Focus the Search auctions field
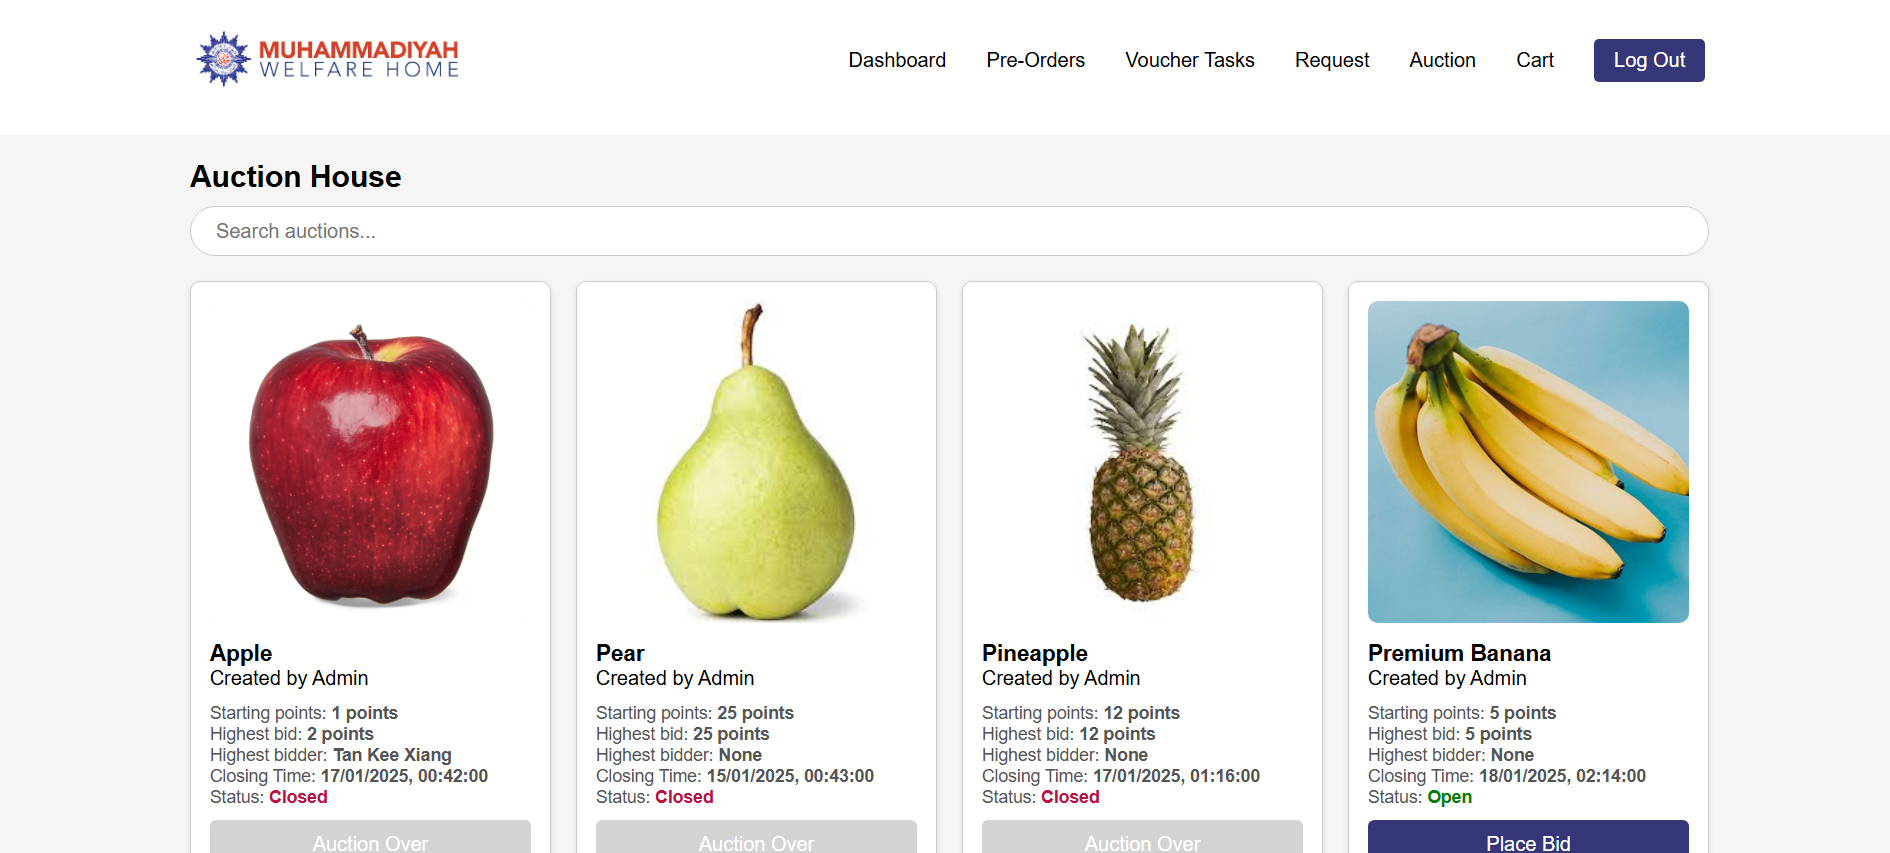Screen dimensions: 1890x853 pos(949,231)
